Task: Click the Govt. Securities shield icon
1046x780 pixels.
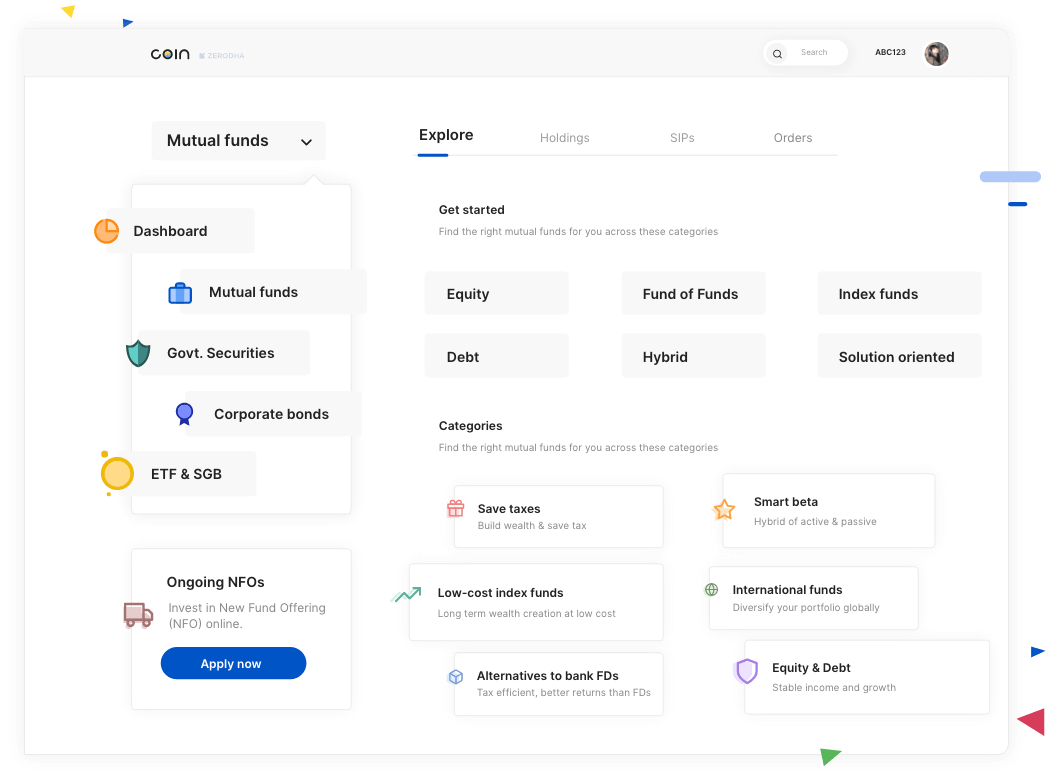Action: point(138,353)
